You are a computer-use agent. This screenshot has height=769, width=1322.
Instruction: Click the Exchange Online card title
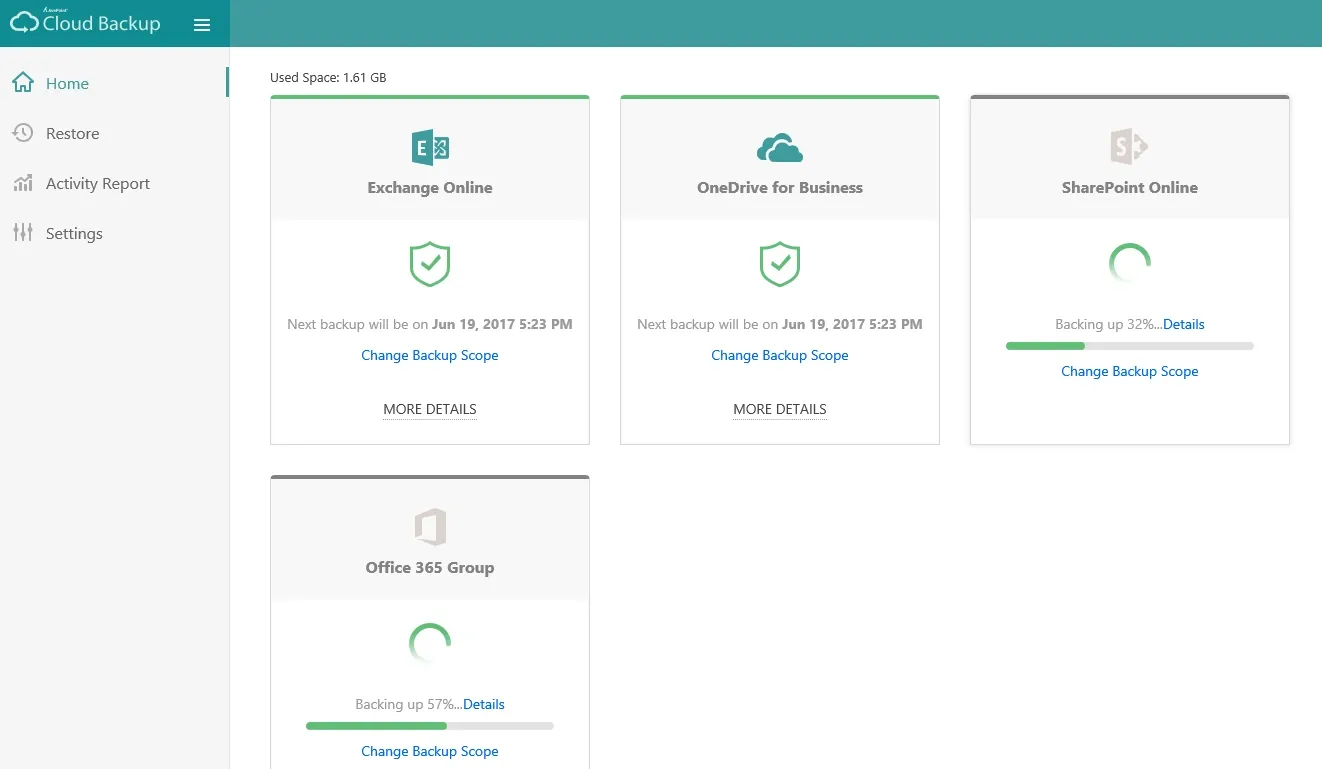click(430, 187)
